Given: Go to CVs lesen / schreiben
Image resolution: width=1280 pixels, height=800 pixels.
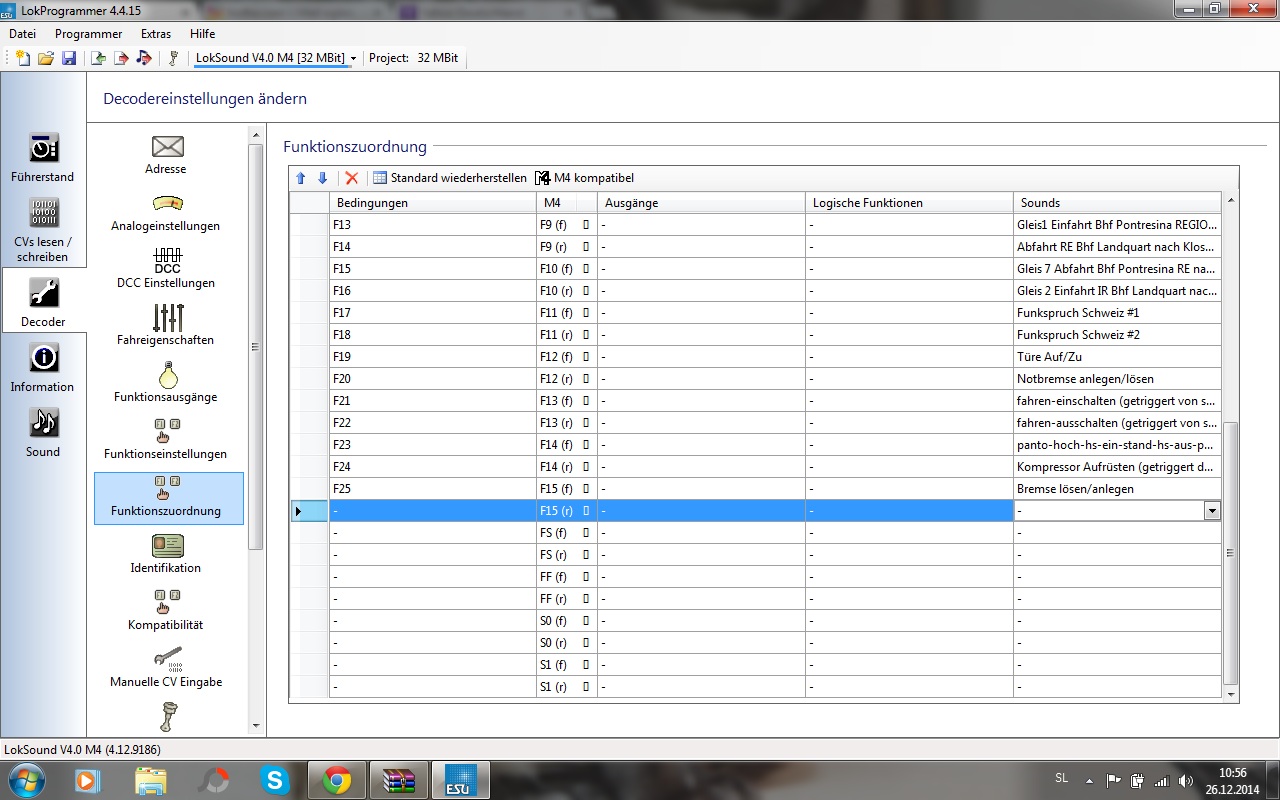Looking at the screenshot, I should pos(43,229).
